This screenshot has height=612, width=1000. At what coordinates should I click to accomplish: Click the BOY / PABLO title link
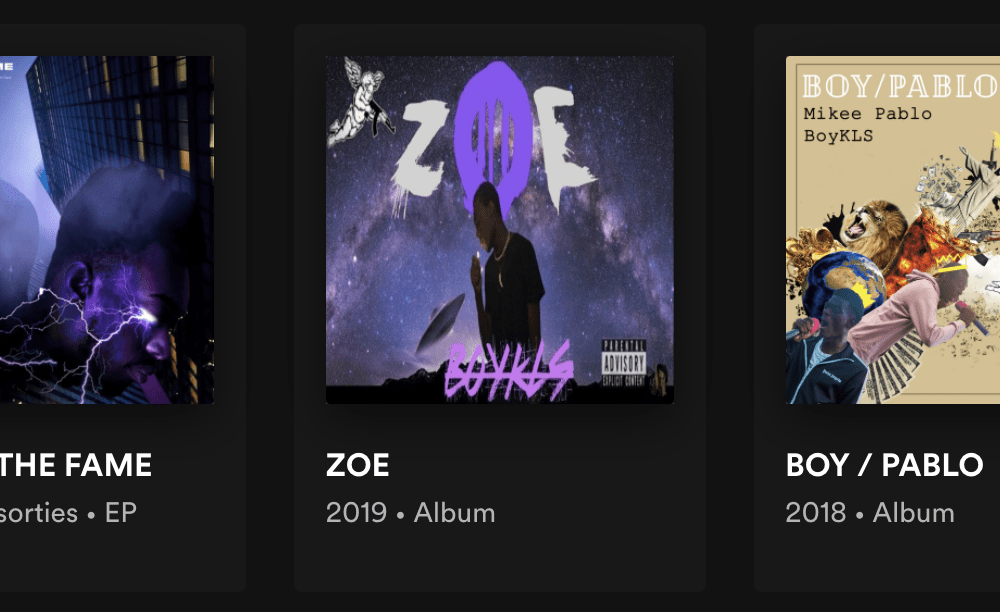(885, 465)
